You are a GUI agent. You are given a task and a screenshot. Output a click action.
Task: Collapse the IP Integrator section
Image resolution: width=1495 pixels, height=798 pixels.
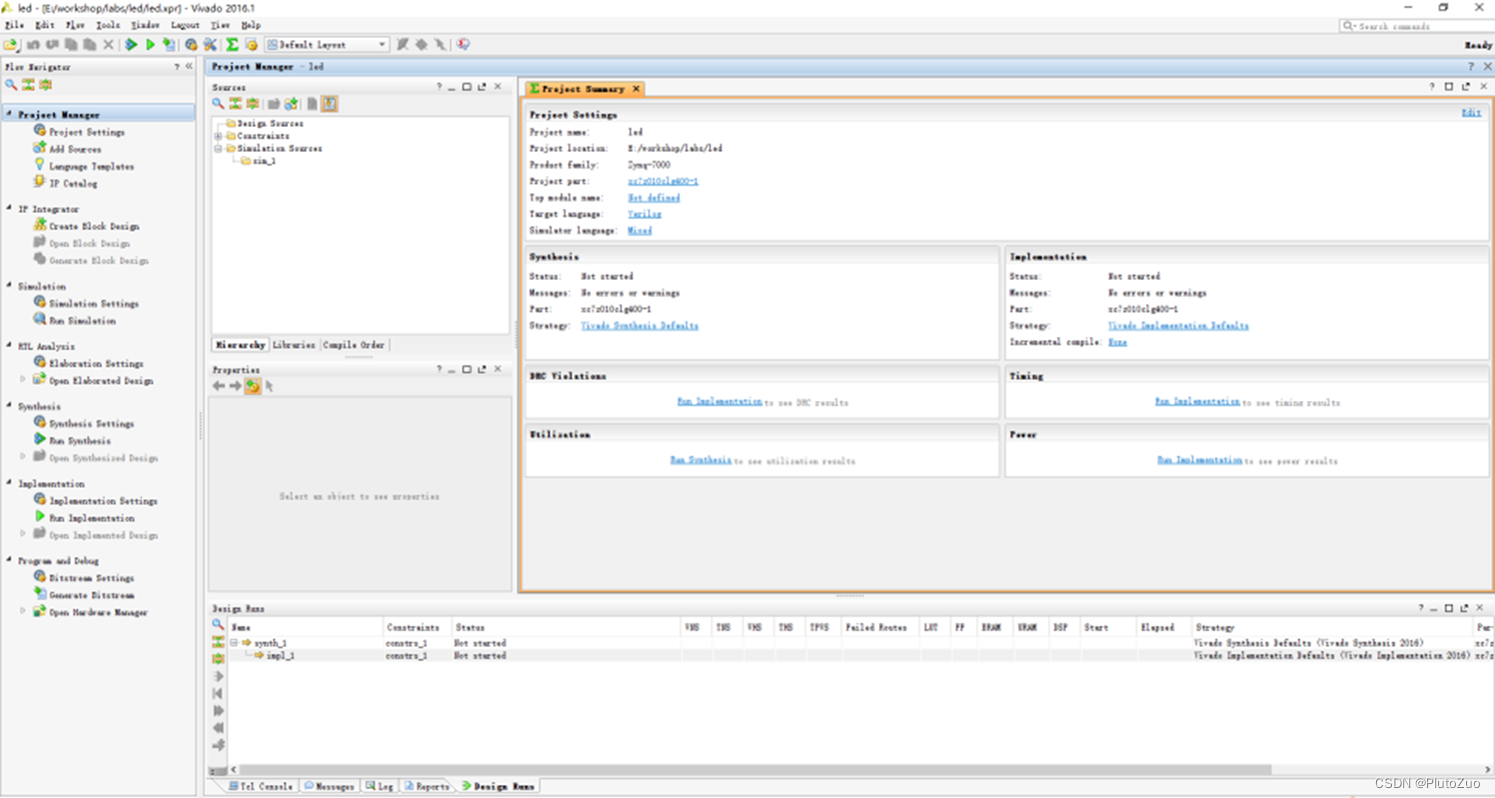[9, 209]
